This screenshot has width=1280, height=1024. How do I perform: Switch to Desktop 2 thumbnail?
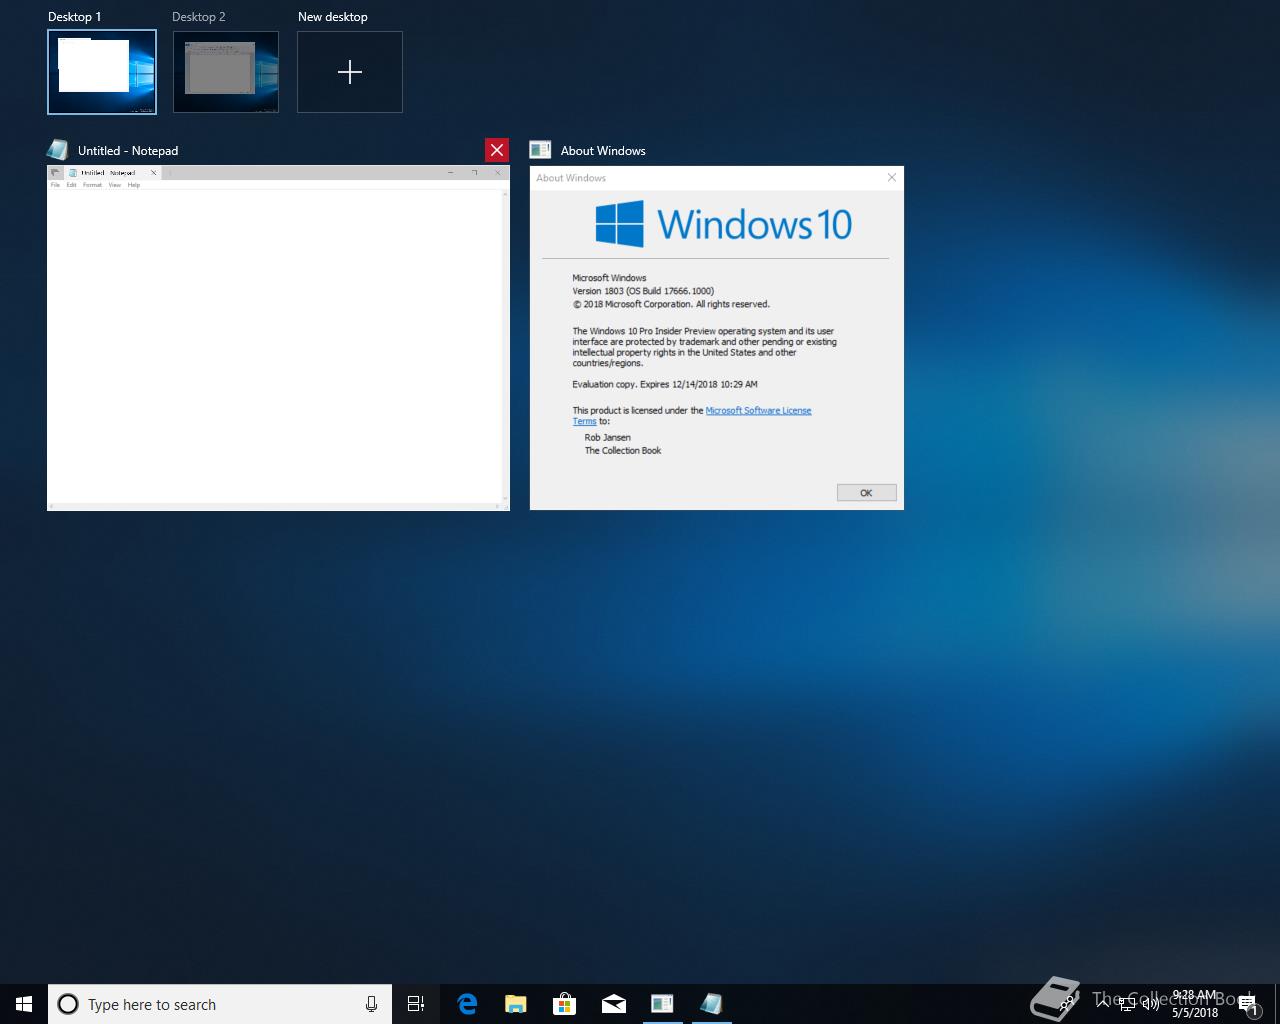coord(226,72)
